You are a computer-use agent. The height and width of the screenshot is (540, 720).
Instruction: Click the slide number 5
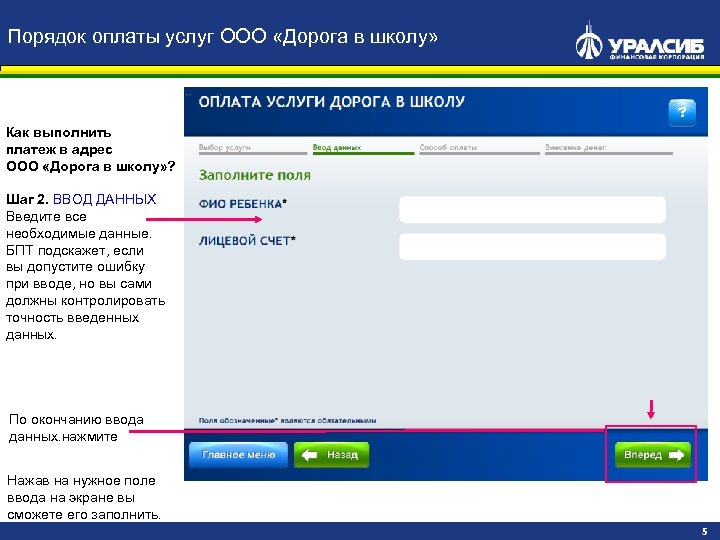[x=704, y=532]
